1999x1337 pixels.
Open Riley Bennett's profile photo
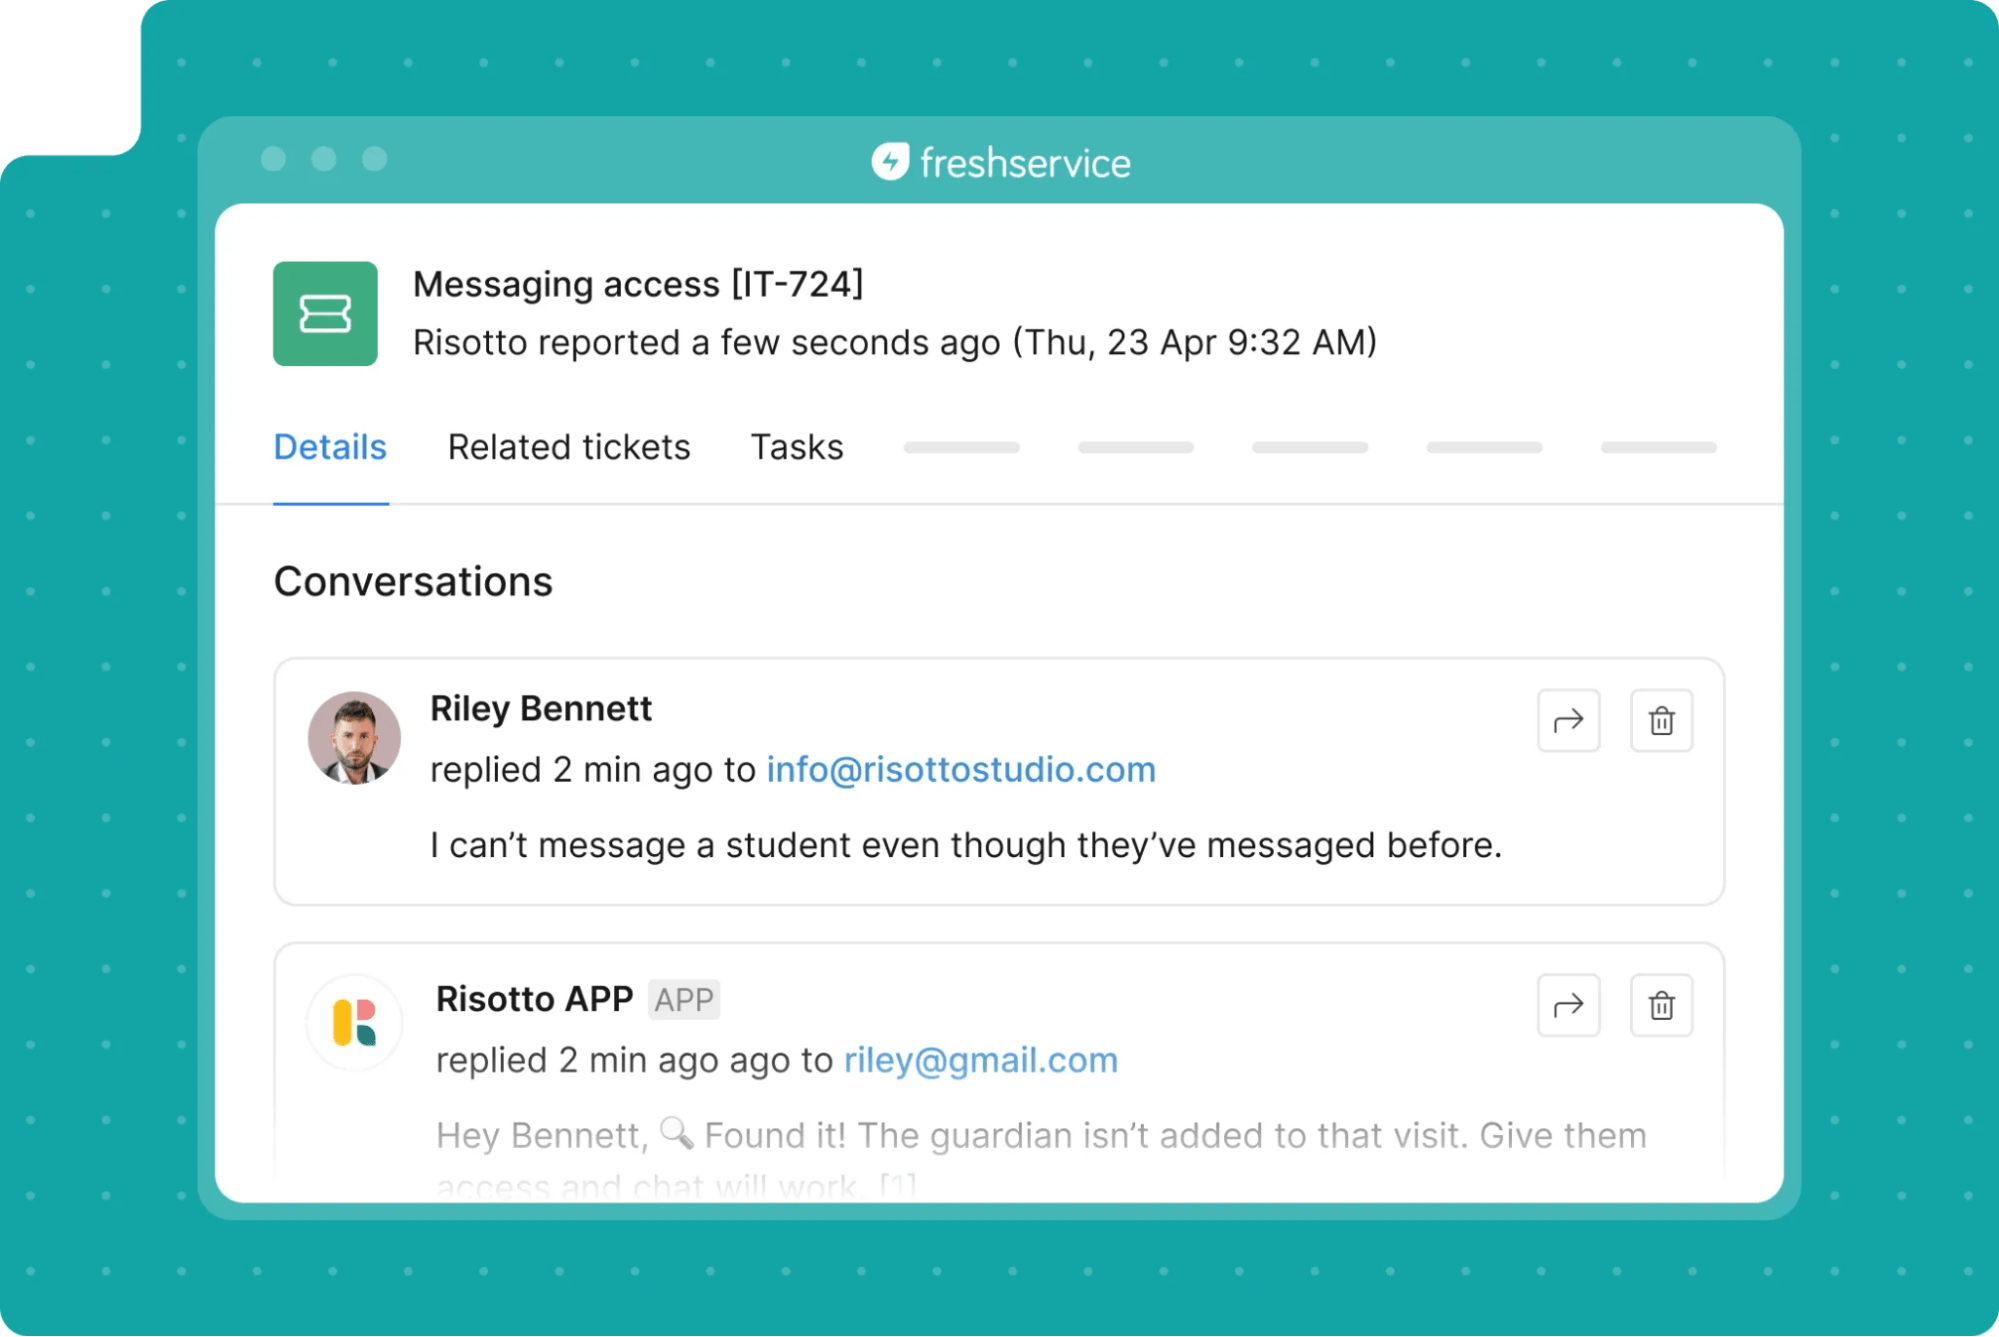coord(354,738)
